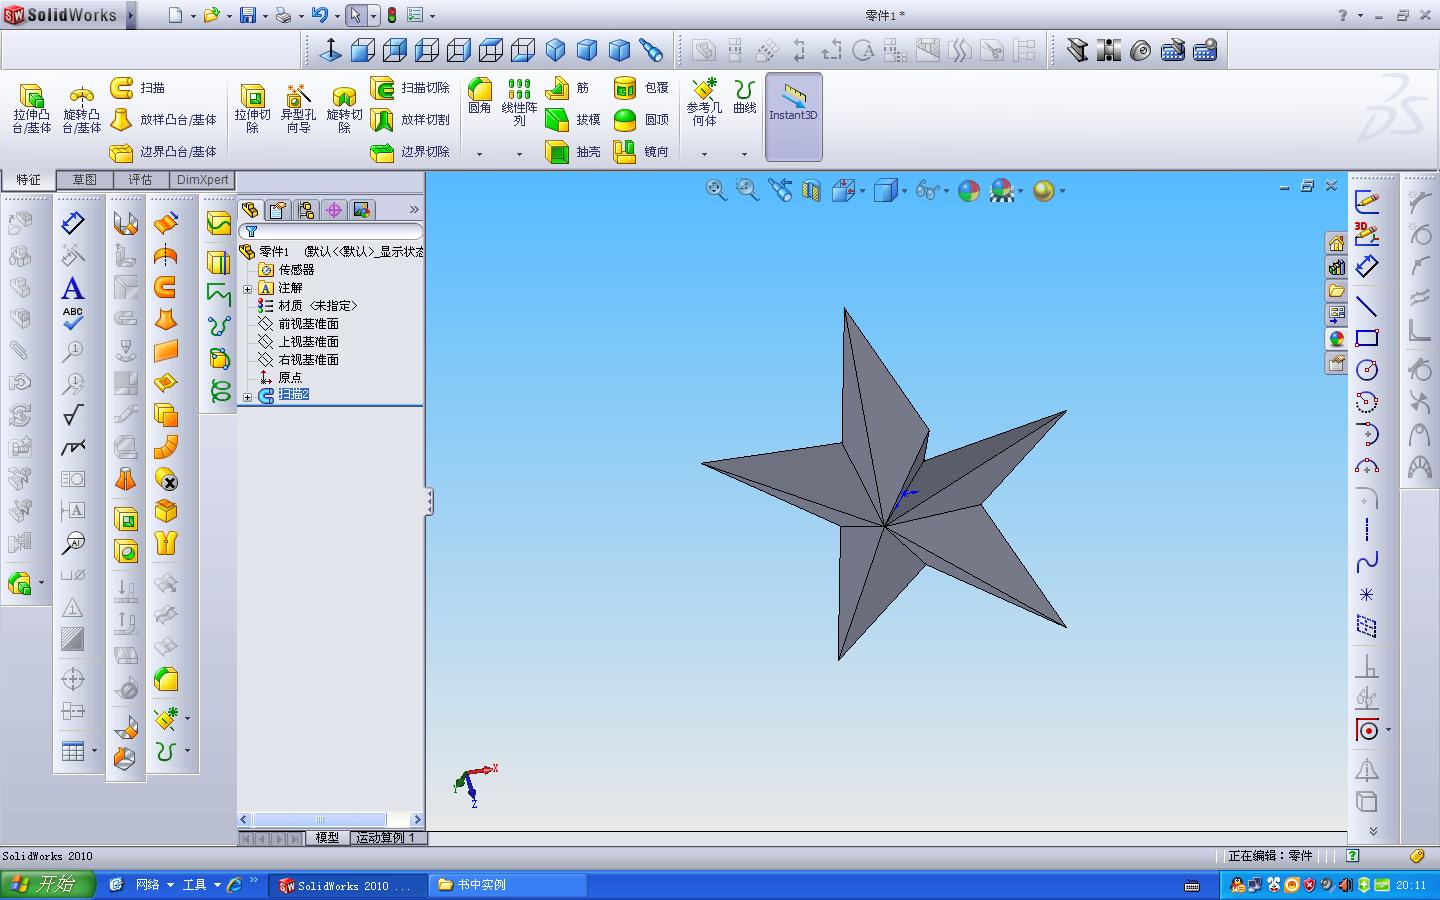
Task: Select the 特征 tab
Action: [28, 180]
